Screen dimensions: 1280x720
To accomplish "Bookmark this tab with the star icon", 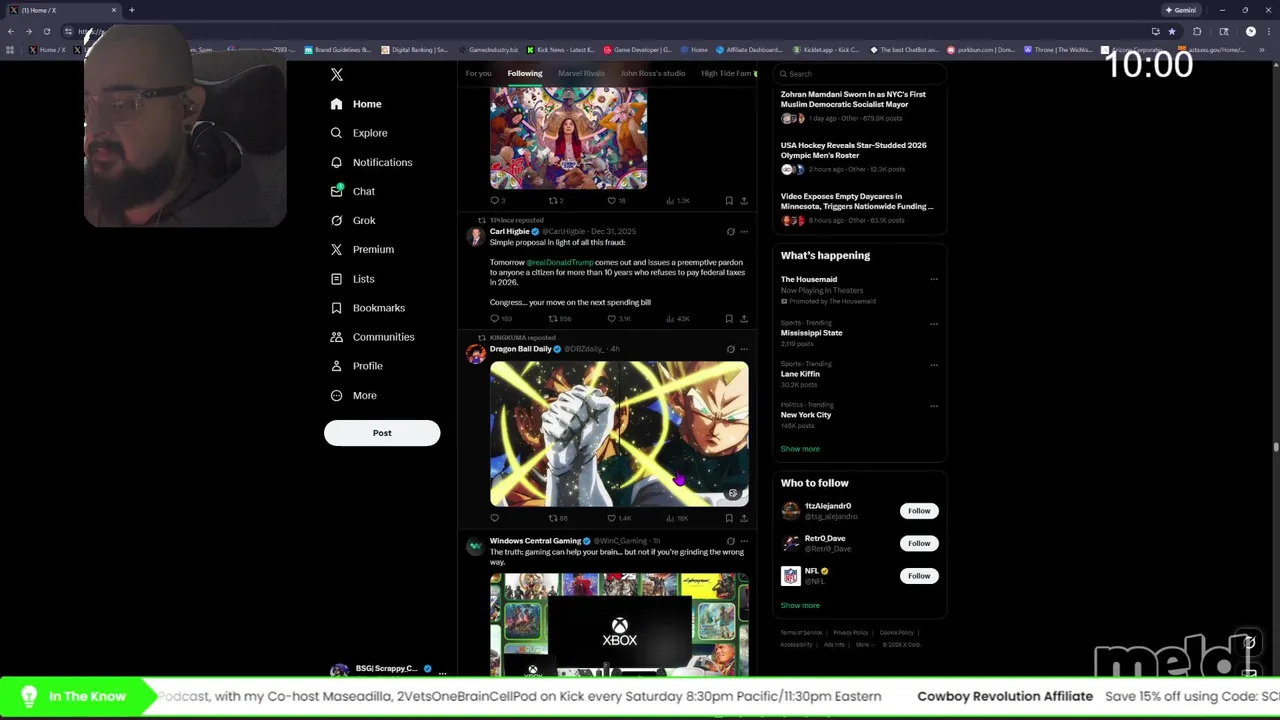I will click(x=1172, y=31).
